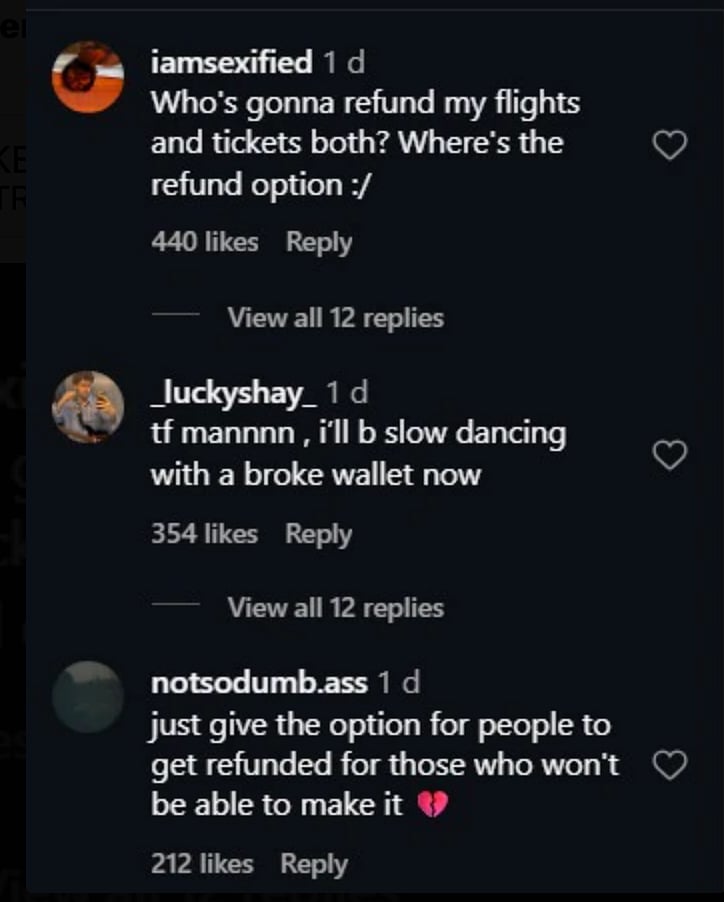
Task: Like iamsexified's comment with the heart icon
Action: [670, 144]
